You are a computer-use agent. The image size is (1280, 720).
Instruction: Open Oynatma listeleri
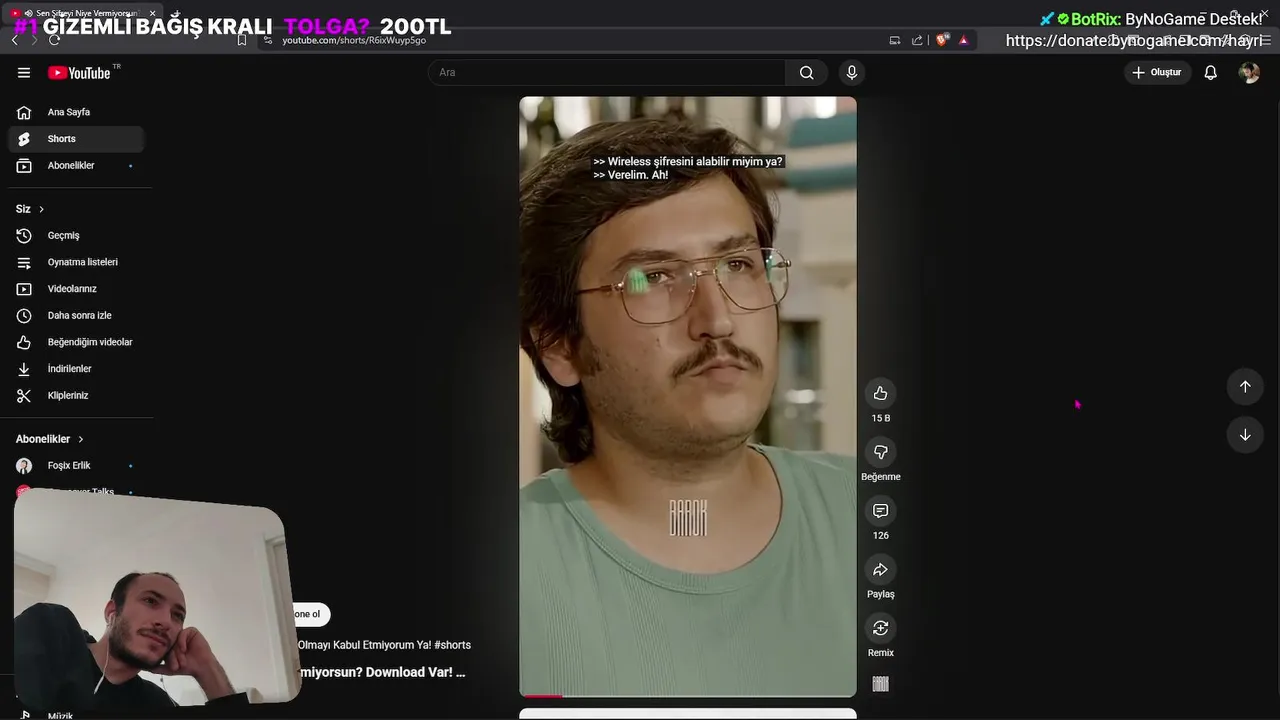[76, 262]
